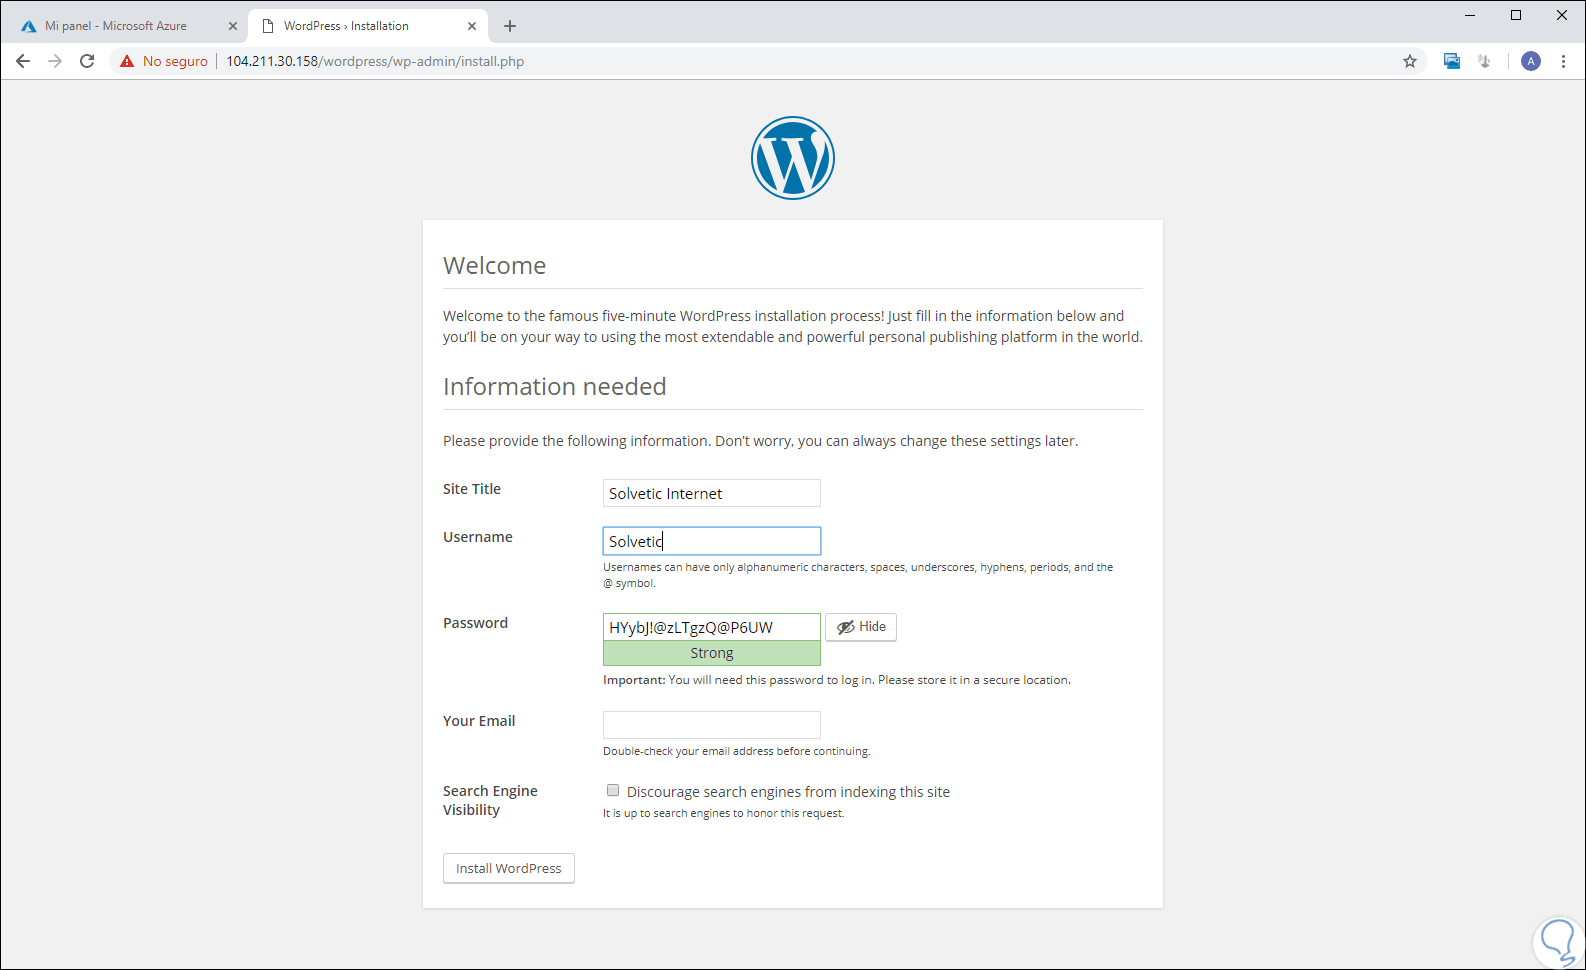Click the Your Email label
This screenshot has height=970, width=1586.
479,721
